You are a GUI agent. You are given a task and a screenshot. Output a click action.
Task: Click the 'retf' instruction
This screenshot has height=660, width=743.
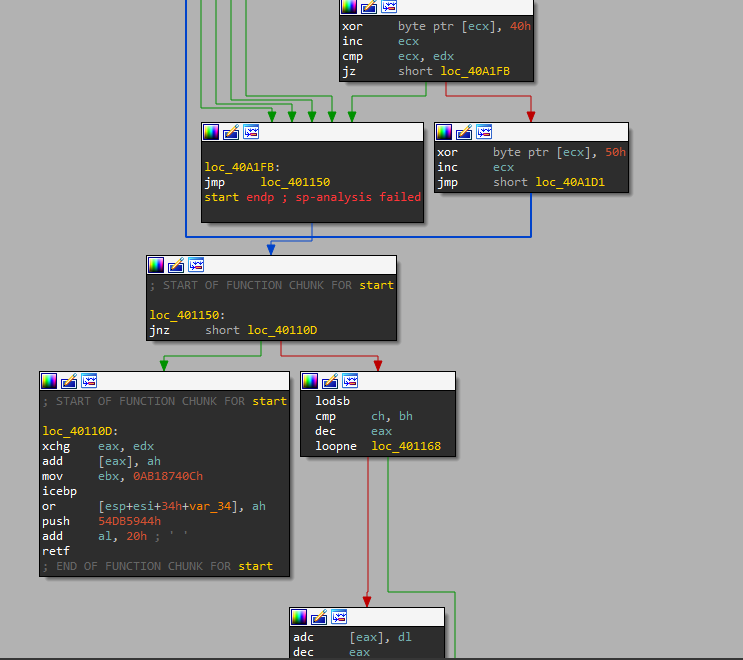56,552
